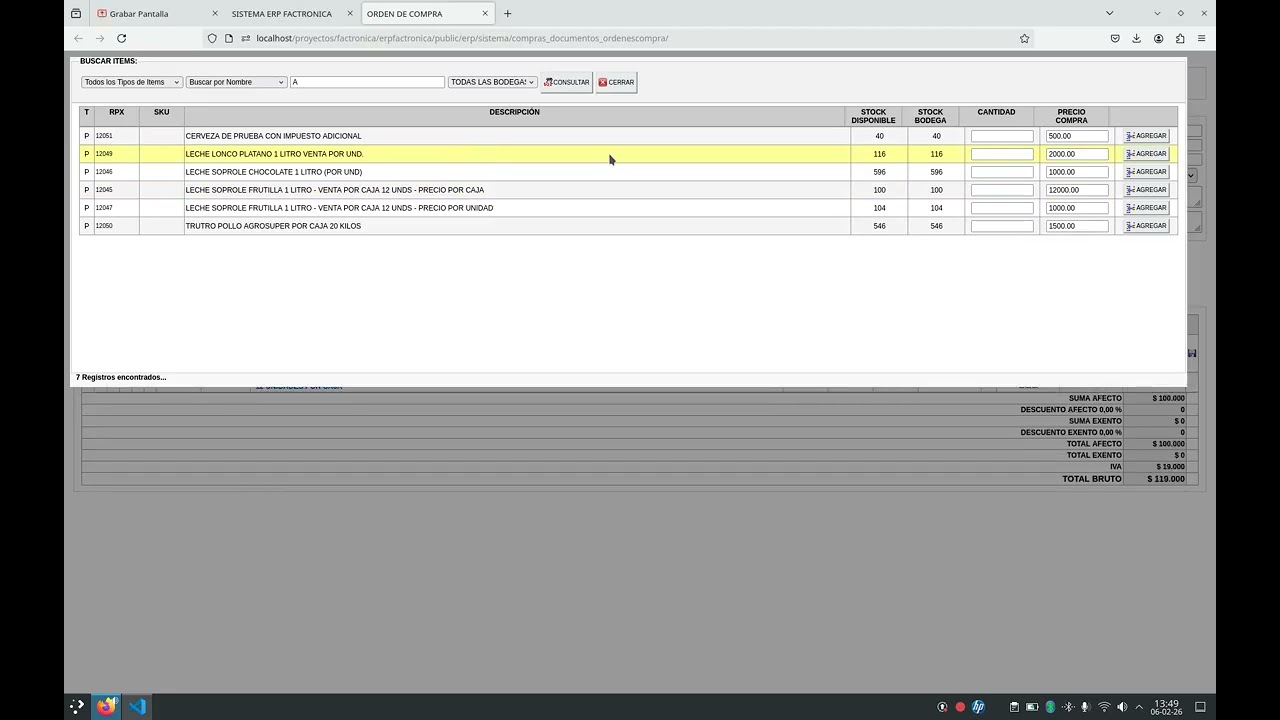Open the volume tray icon
The width and height of the screenshot is (1280, 720).
click(1122, 707)
